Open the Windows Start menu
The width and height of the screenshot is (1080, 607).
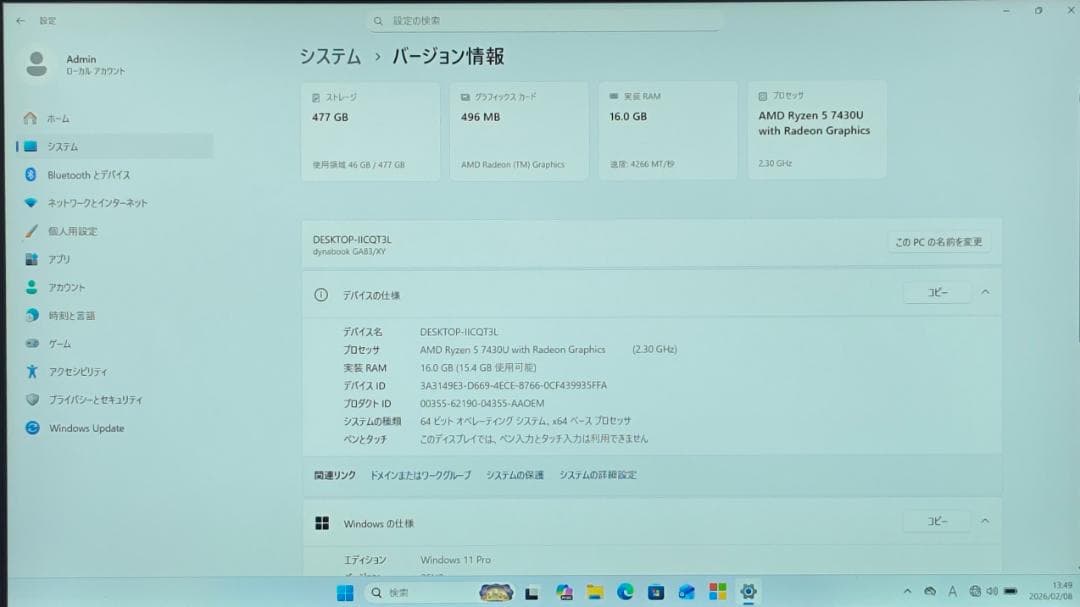pyautogui.click(x=344, y=593)
